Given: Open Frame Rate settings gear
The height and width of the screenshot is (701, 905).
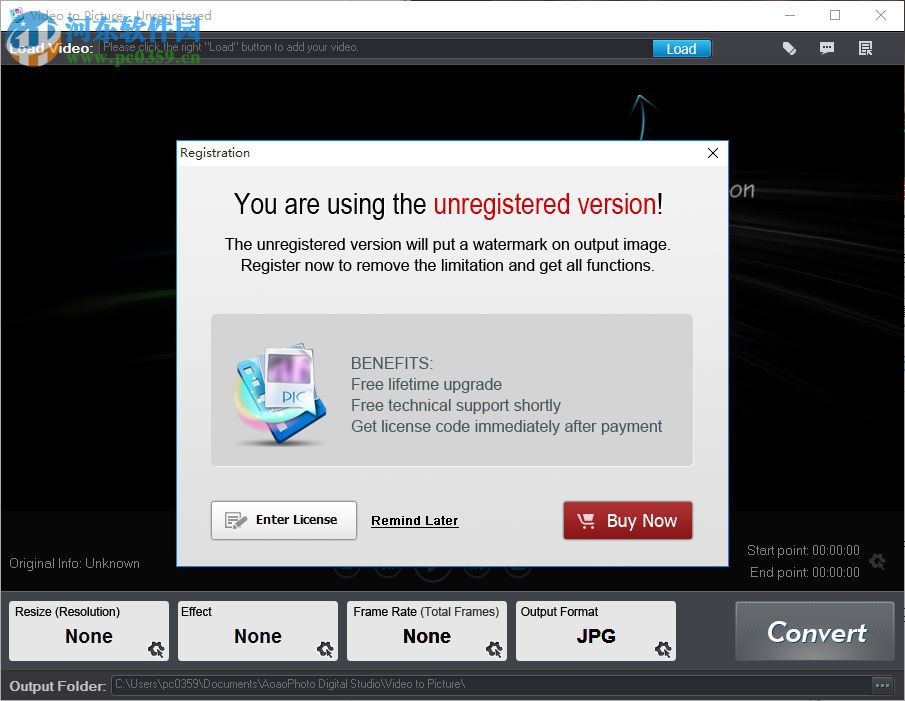Looking at the screenshot, I should point(494,650).
